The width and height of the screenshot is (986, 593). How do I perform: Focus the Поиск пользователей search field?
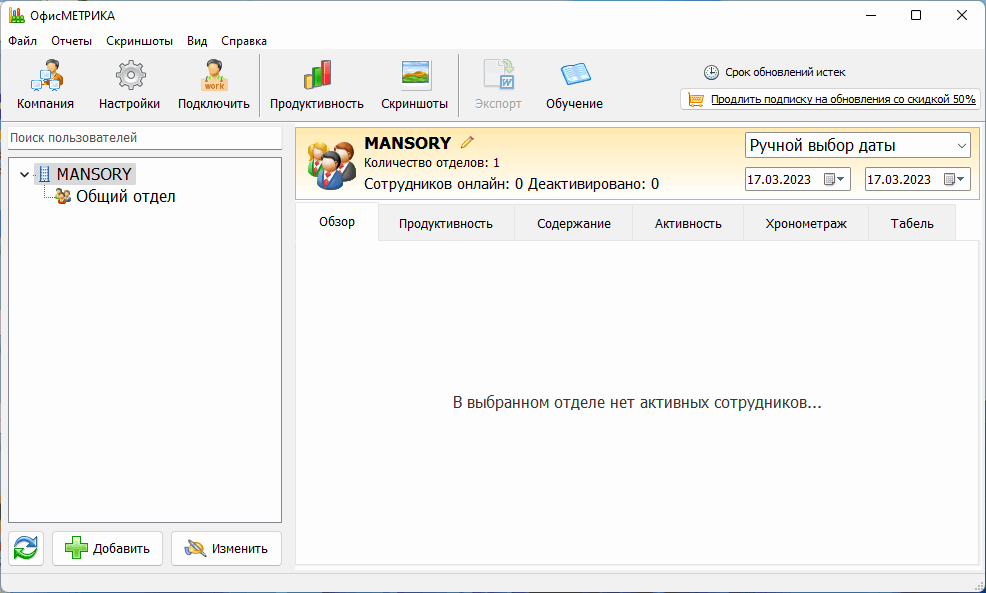click(145, 138)
